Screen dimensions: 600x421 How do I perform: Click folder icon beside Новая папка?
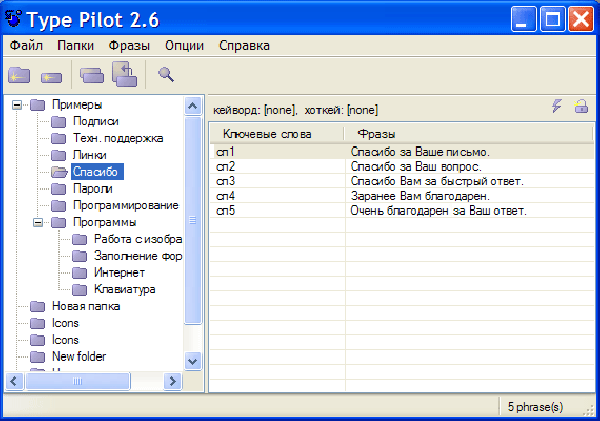click(x=38, y=306)
